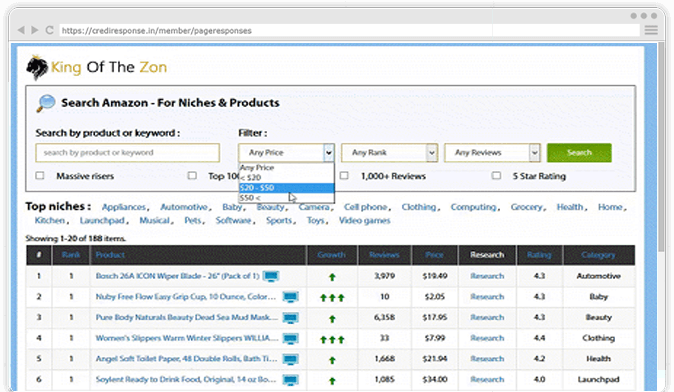Open the Health niche link
This screenshot has width=674, height=392.
click(x=570, y=207)
